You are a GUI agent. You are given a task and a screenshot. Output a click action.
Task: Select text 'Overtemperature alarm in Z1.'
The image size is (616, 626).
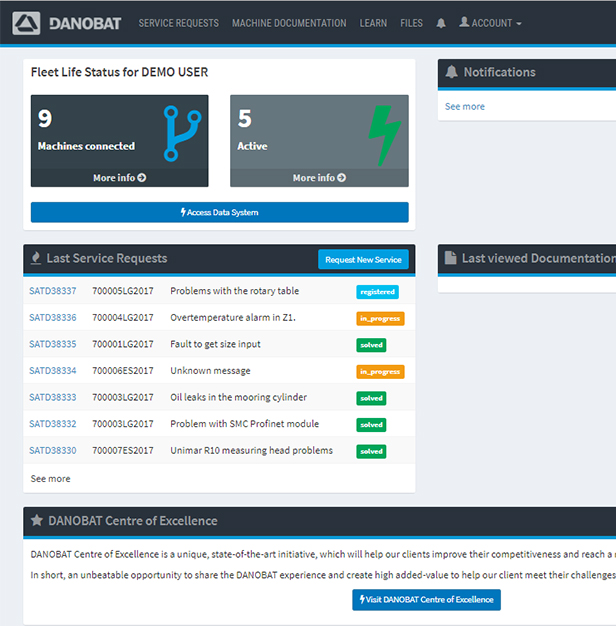(x=233, y=318)
